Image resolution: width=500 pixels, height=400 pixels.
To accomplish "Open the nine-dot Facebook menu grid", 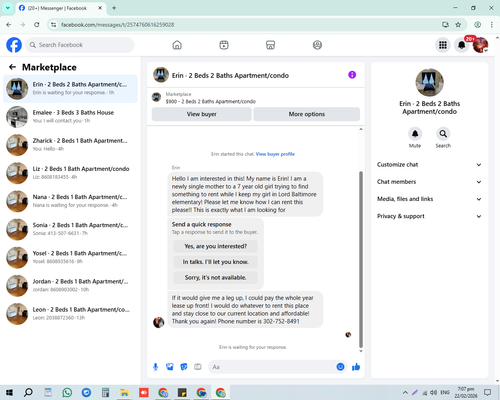I will tap(443, 45).
